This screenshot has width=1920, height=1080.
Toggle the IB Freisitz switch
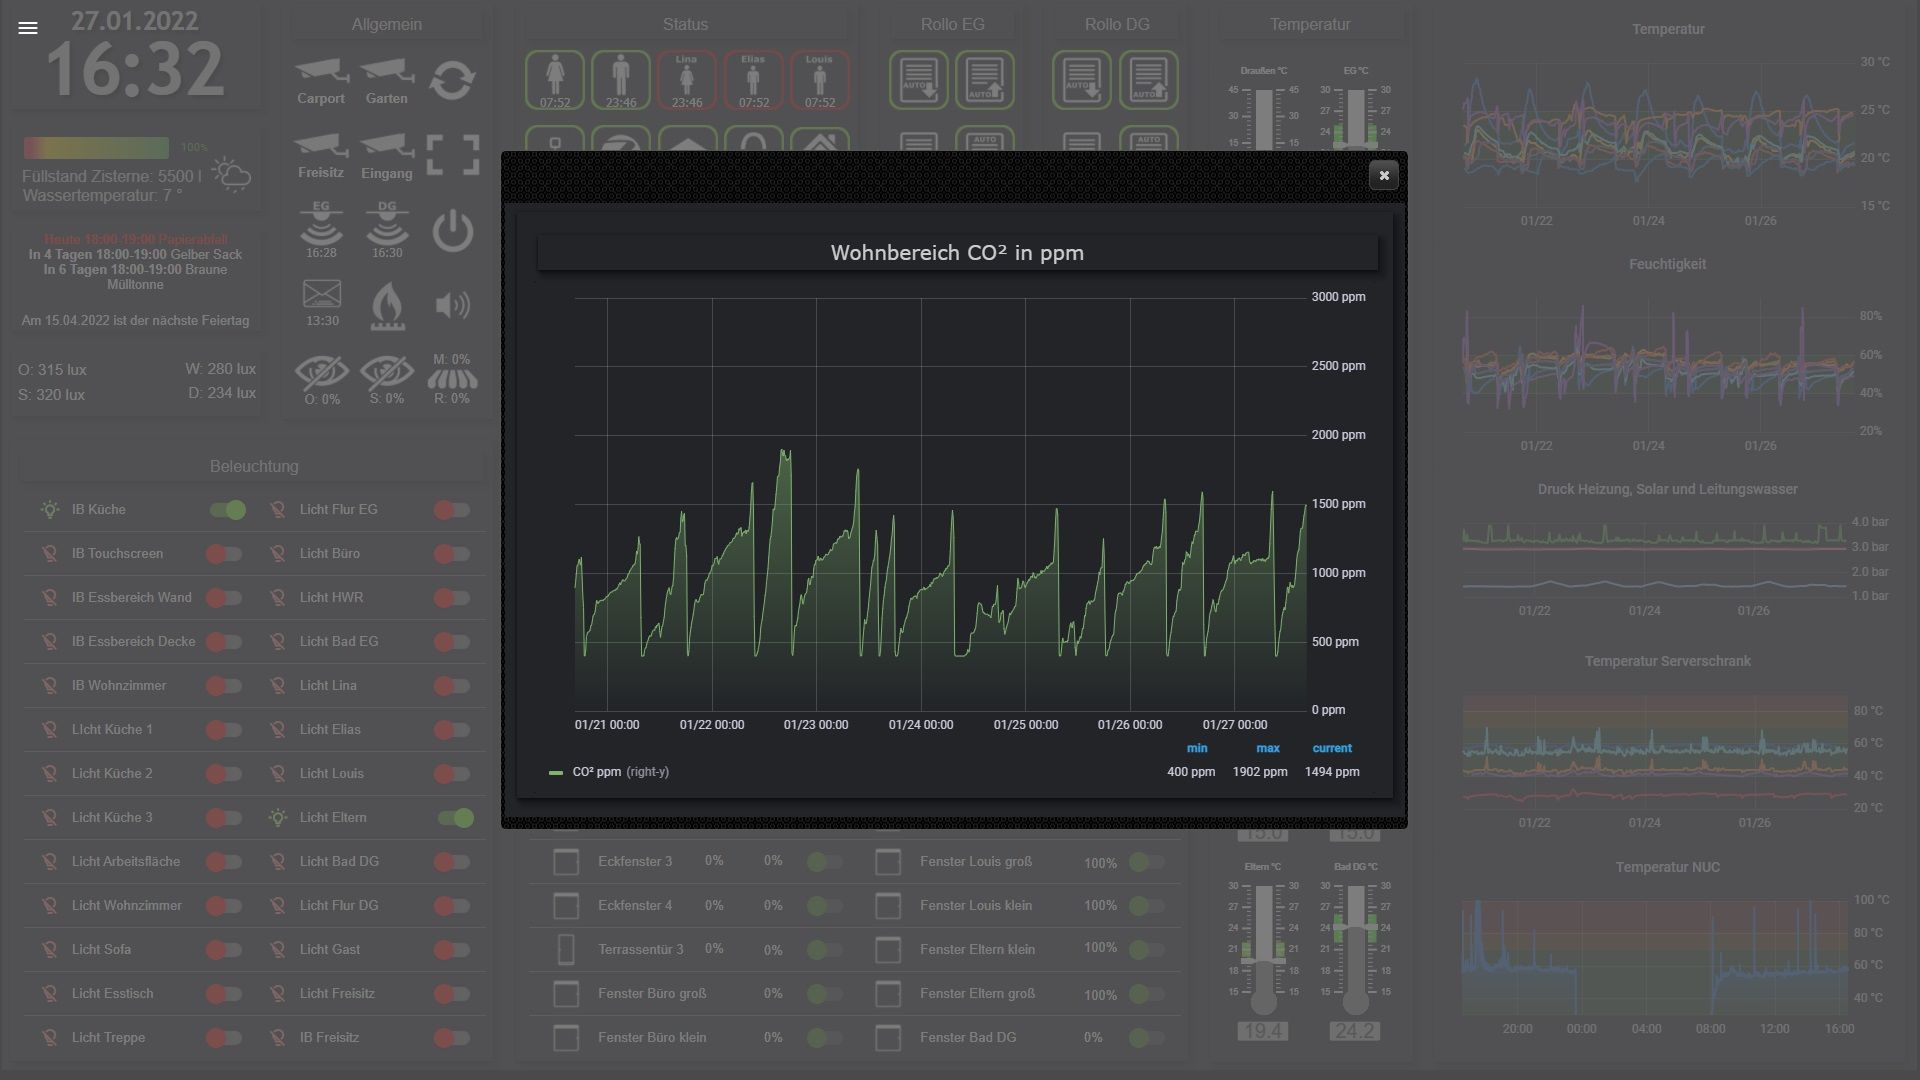[x=452, y=1038]
